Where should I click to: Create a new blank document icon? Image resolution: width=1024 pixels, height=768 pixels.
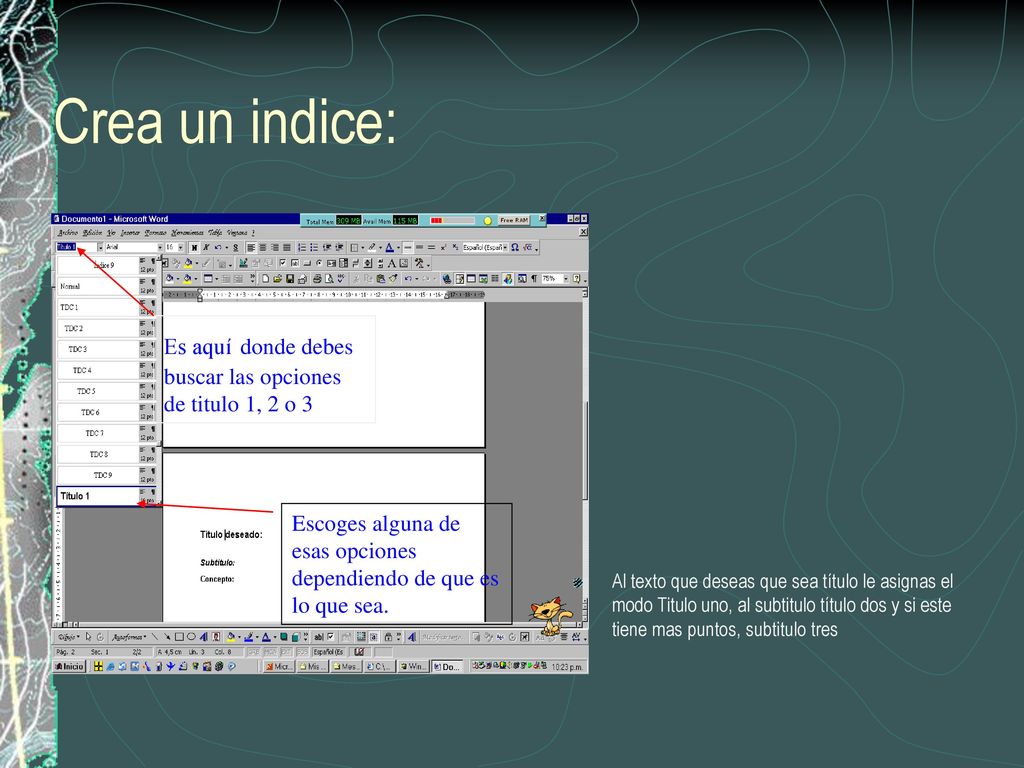click(265, 279)
